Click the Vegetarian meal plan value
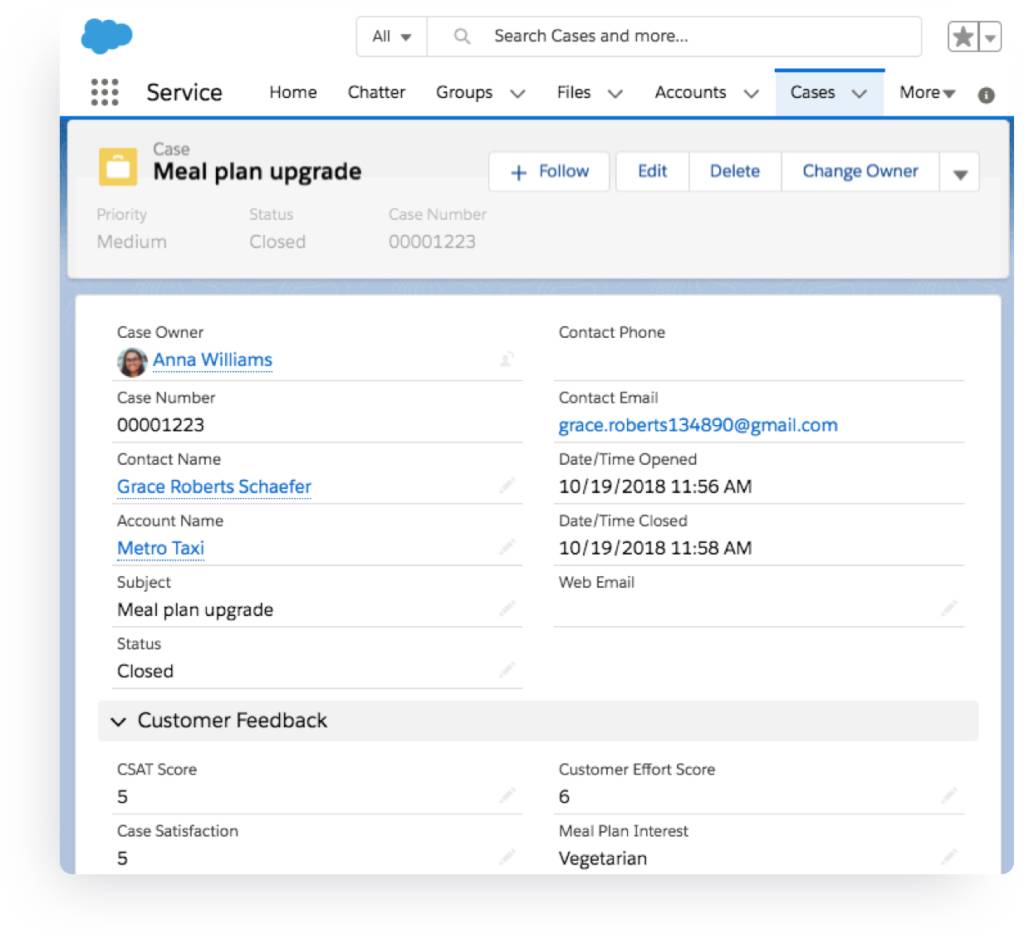The image size is (1024, 939). [x=603, y=858]
